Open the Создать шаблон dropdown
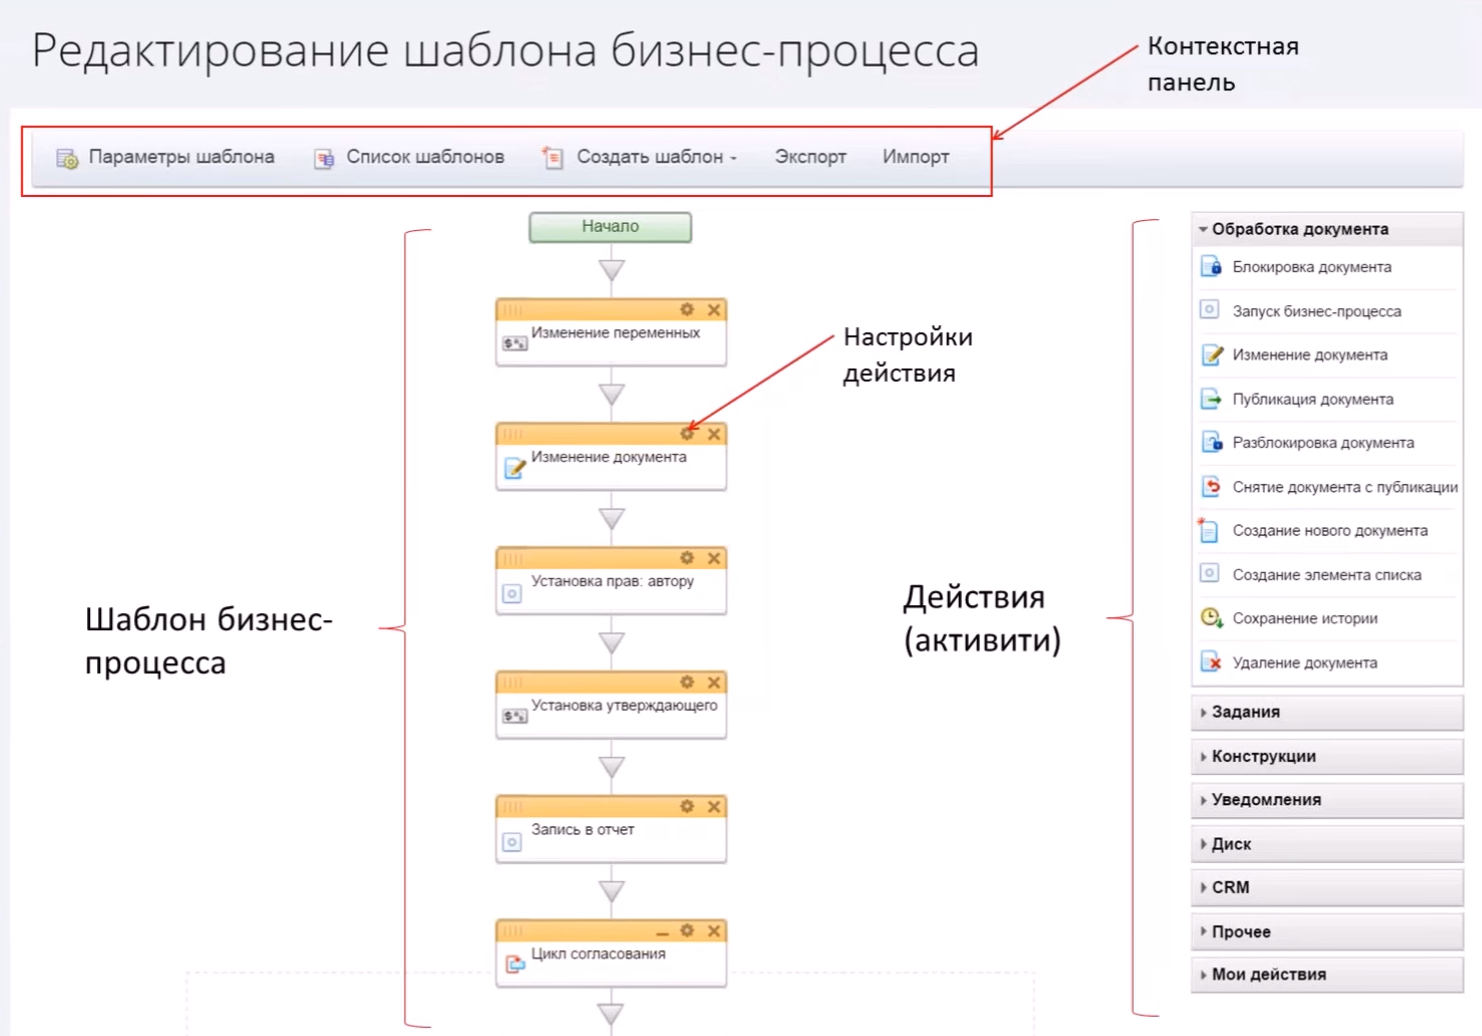Screen dimensions: 1482x1036 655,157
